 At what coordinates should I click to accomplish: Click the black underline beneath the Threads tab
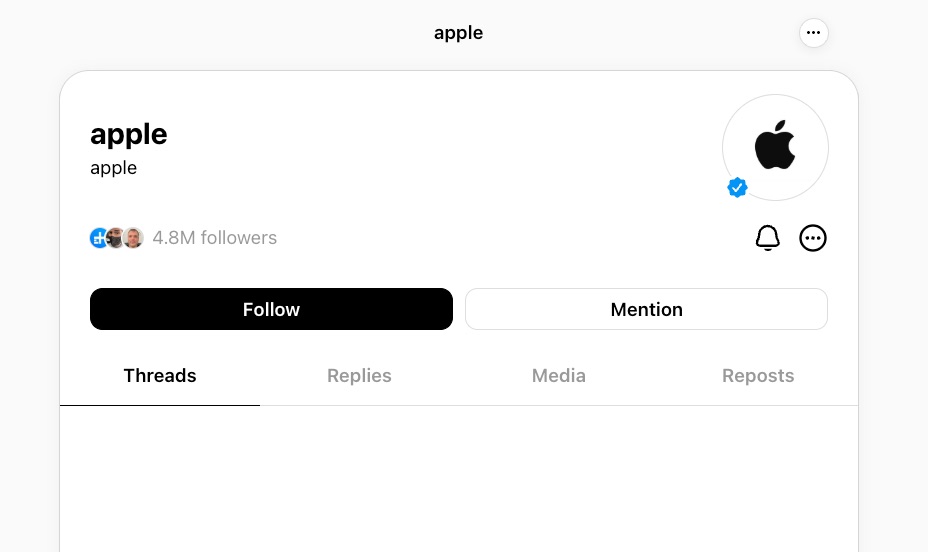[x=160, y=405]
